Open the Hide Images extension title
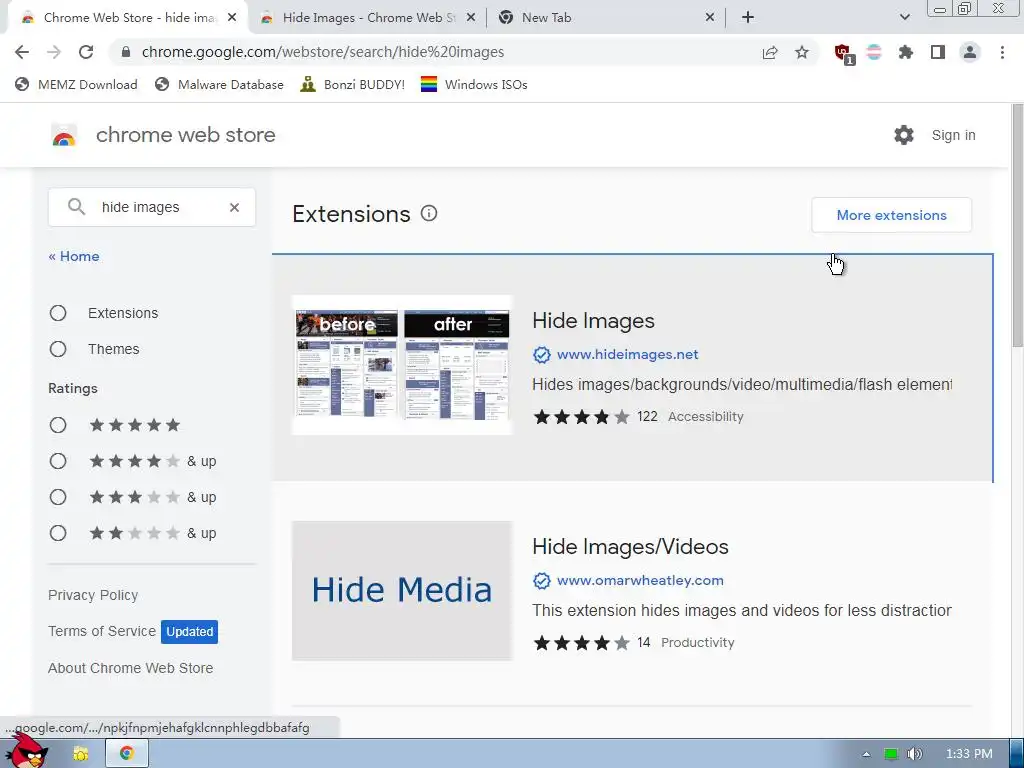Image resolution: width=1024 pixels, height=768 pixels. 593,321
